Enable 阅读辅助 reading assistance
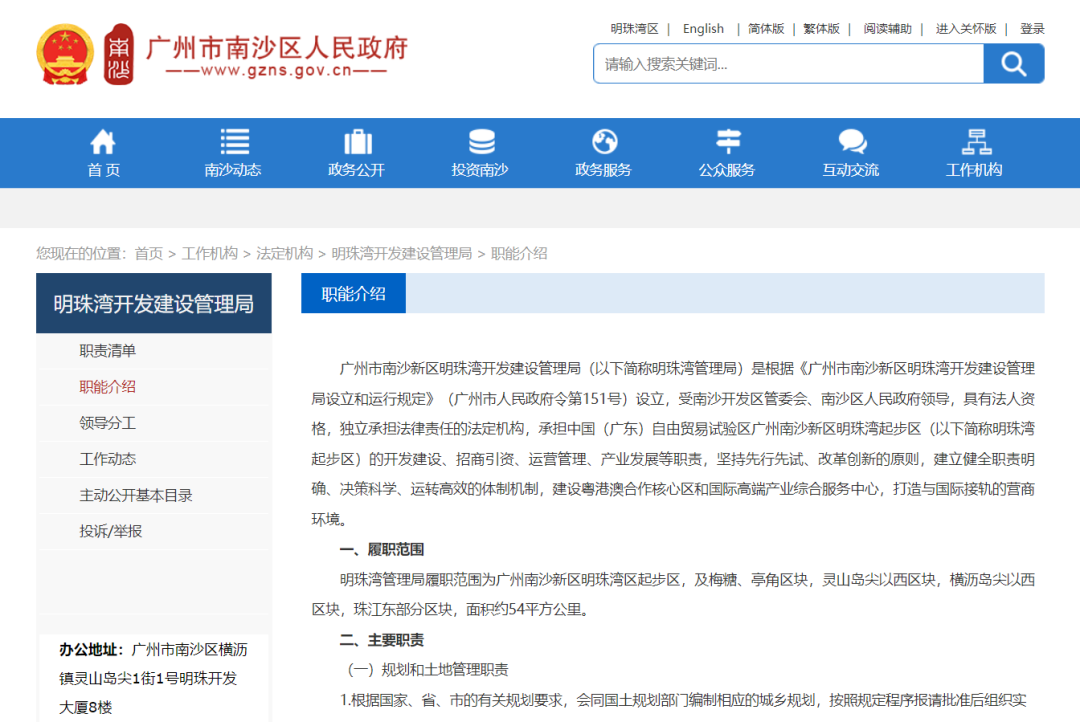 (x=888, y=28)
